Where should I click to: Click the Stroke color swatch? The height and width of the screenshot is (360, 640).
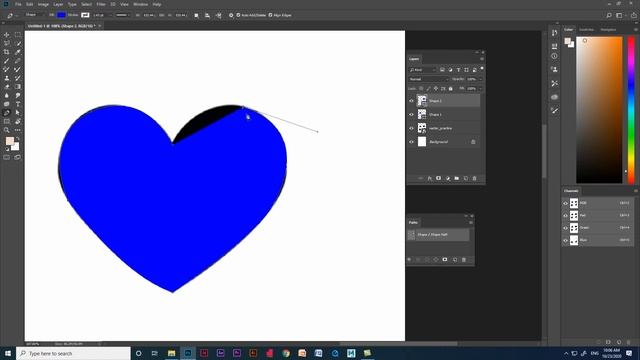[85, 15]
